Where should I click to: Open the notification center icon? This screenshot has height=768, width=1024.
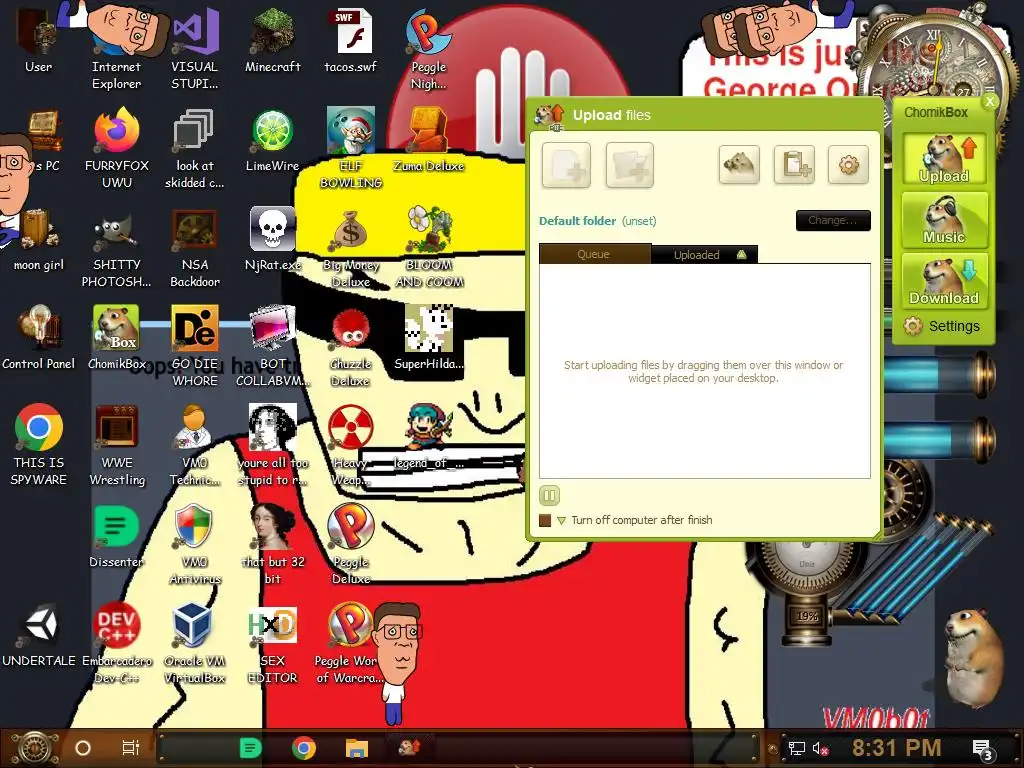pyautogui.click(x=983, y=750)
